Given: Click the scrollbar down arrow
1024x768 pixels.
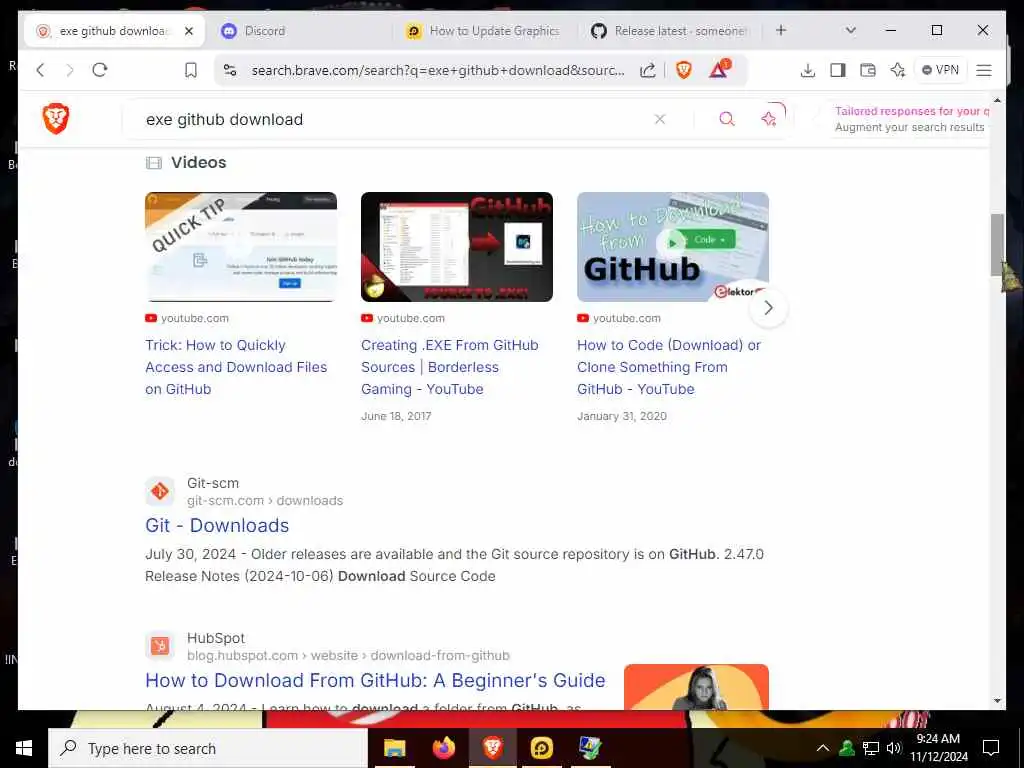Looking at the screenshot, I should [997, 701].
